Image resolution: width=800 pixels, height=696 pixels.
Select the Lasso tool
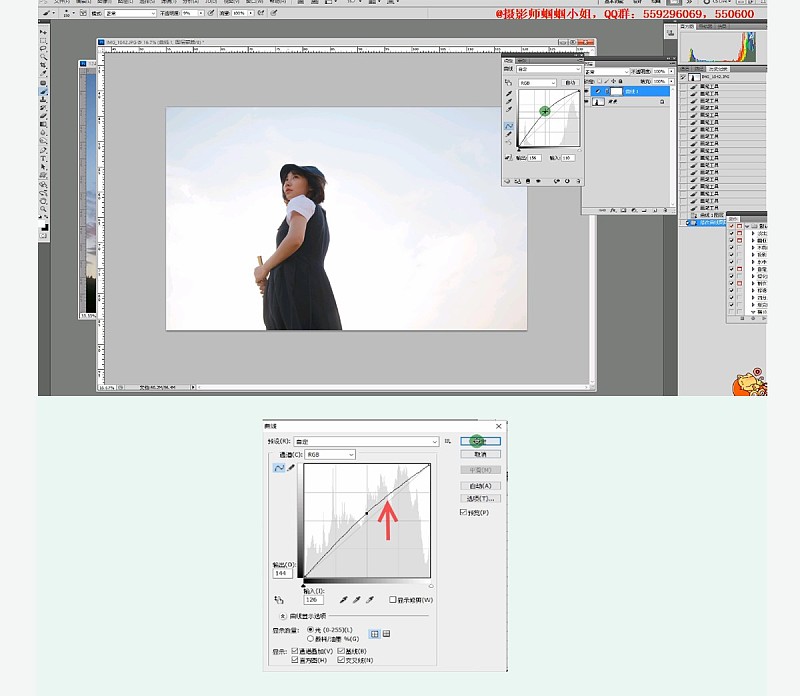point(43,48)
